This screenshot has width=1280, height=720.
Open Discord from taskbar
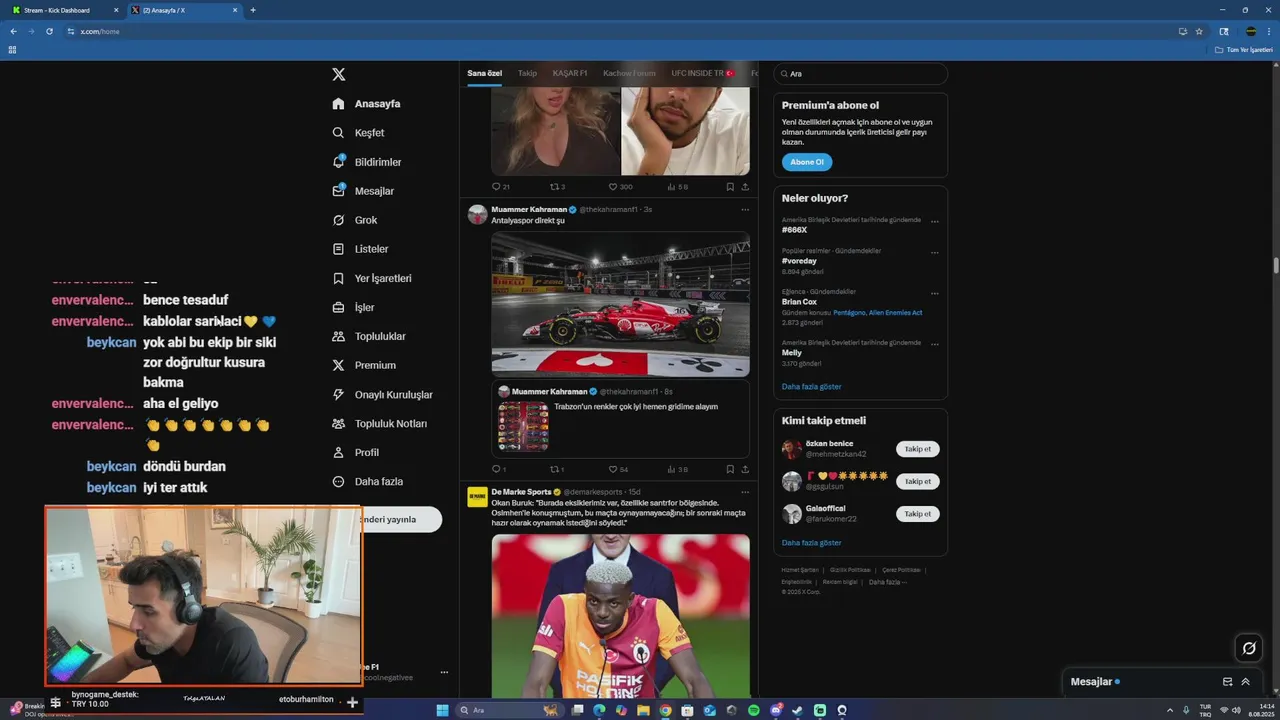coord(776,710)
